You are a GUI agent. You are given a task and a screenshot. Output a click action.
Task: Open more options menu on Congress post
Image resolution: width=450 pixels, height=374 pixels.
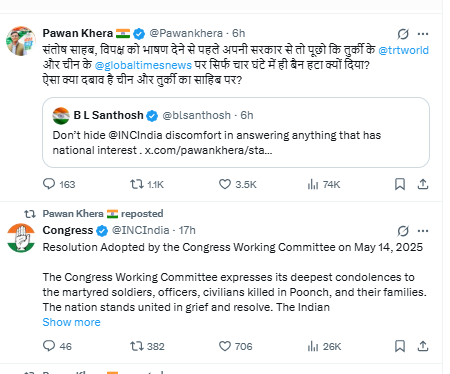coord(423,231)
